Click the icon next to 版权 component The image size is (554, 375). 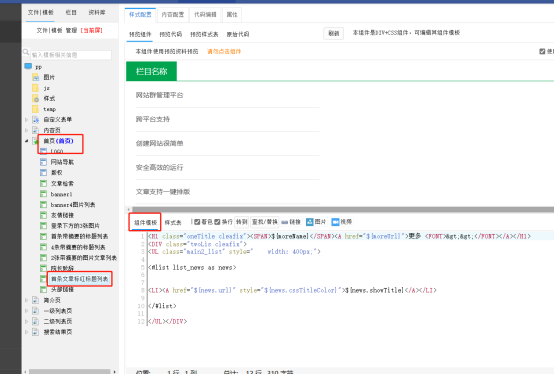point(43,172)
